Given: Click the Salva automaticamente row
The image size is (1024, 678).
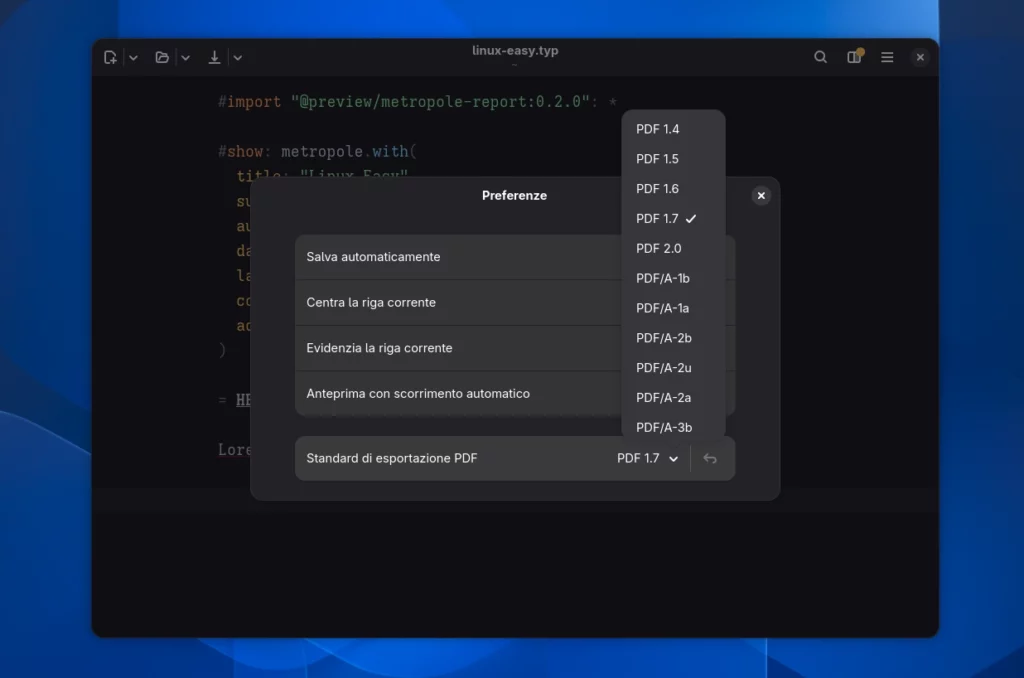Looking at the screenshot, I should 515,257.
